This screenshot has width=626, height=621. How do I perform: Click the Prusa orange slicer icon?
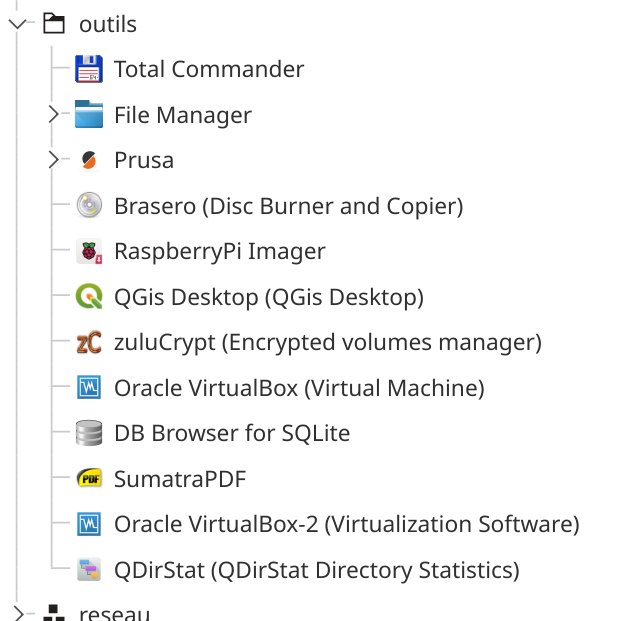89,160
